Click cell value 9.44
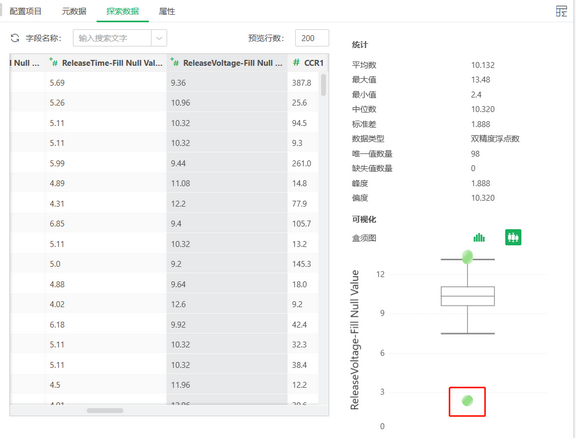This screenshot has width=576, height=438. point(178,163)
